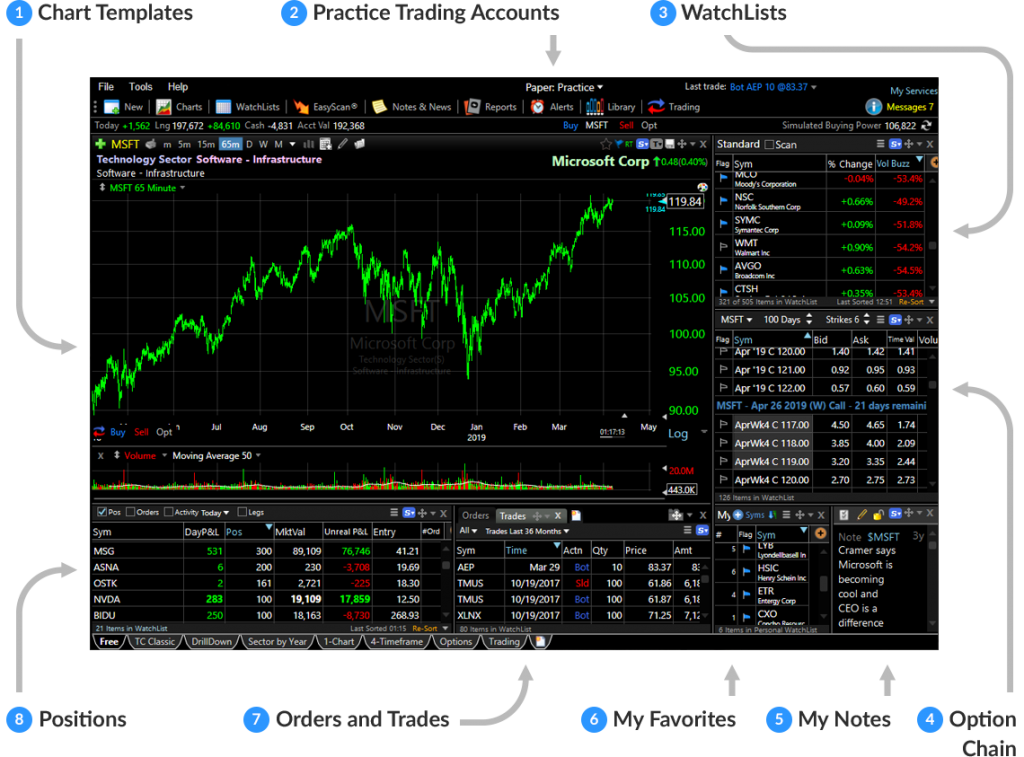Open the Tools menu
Viewport: 1024px width, 757px height.
tap(141, 87)
